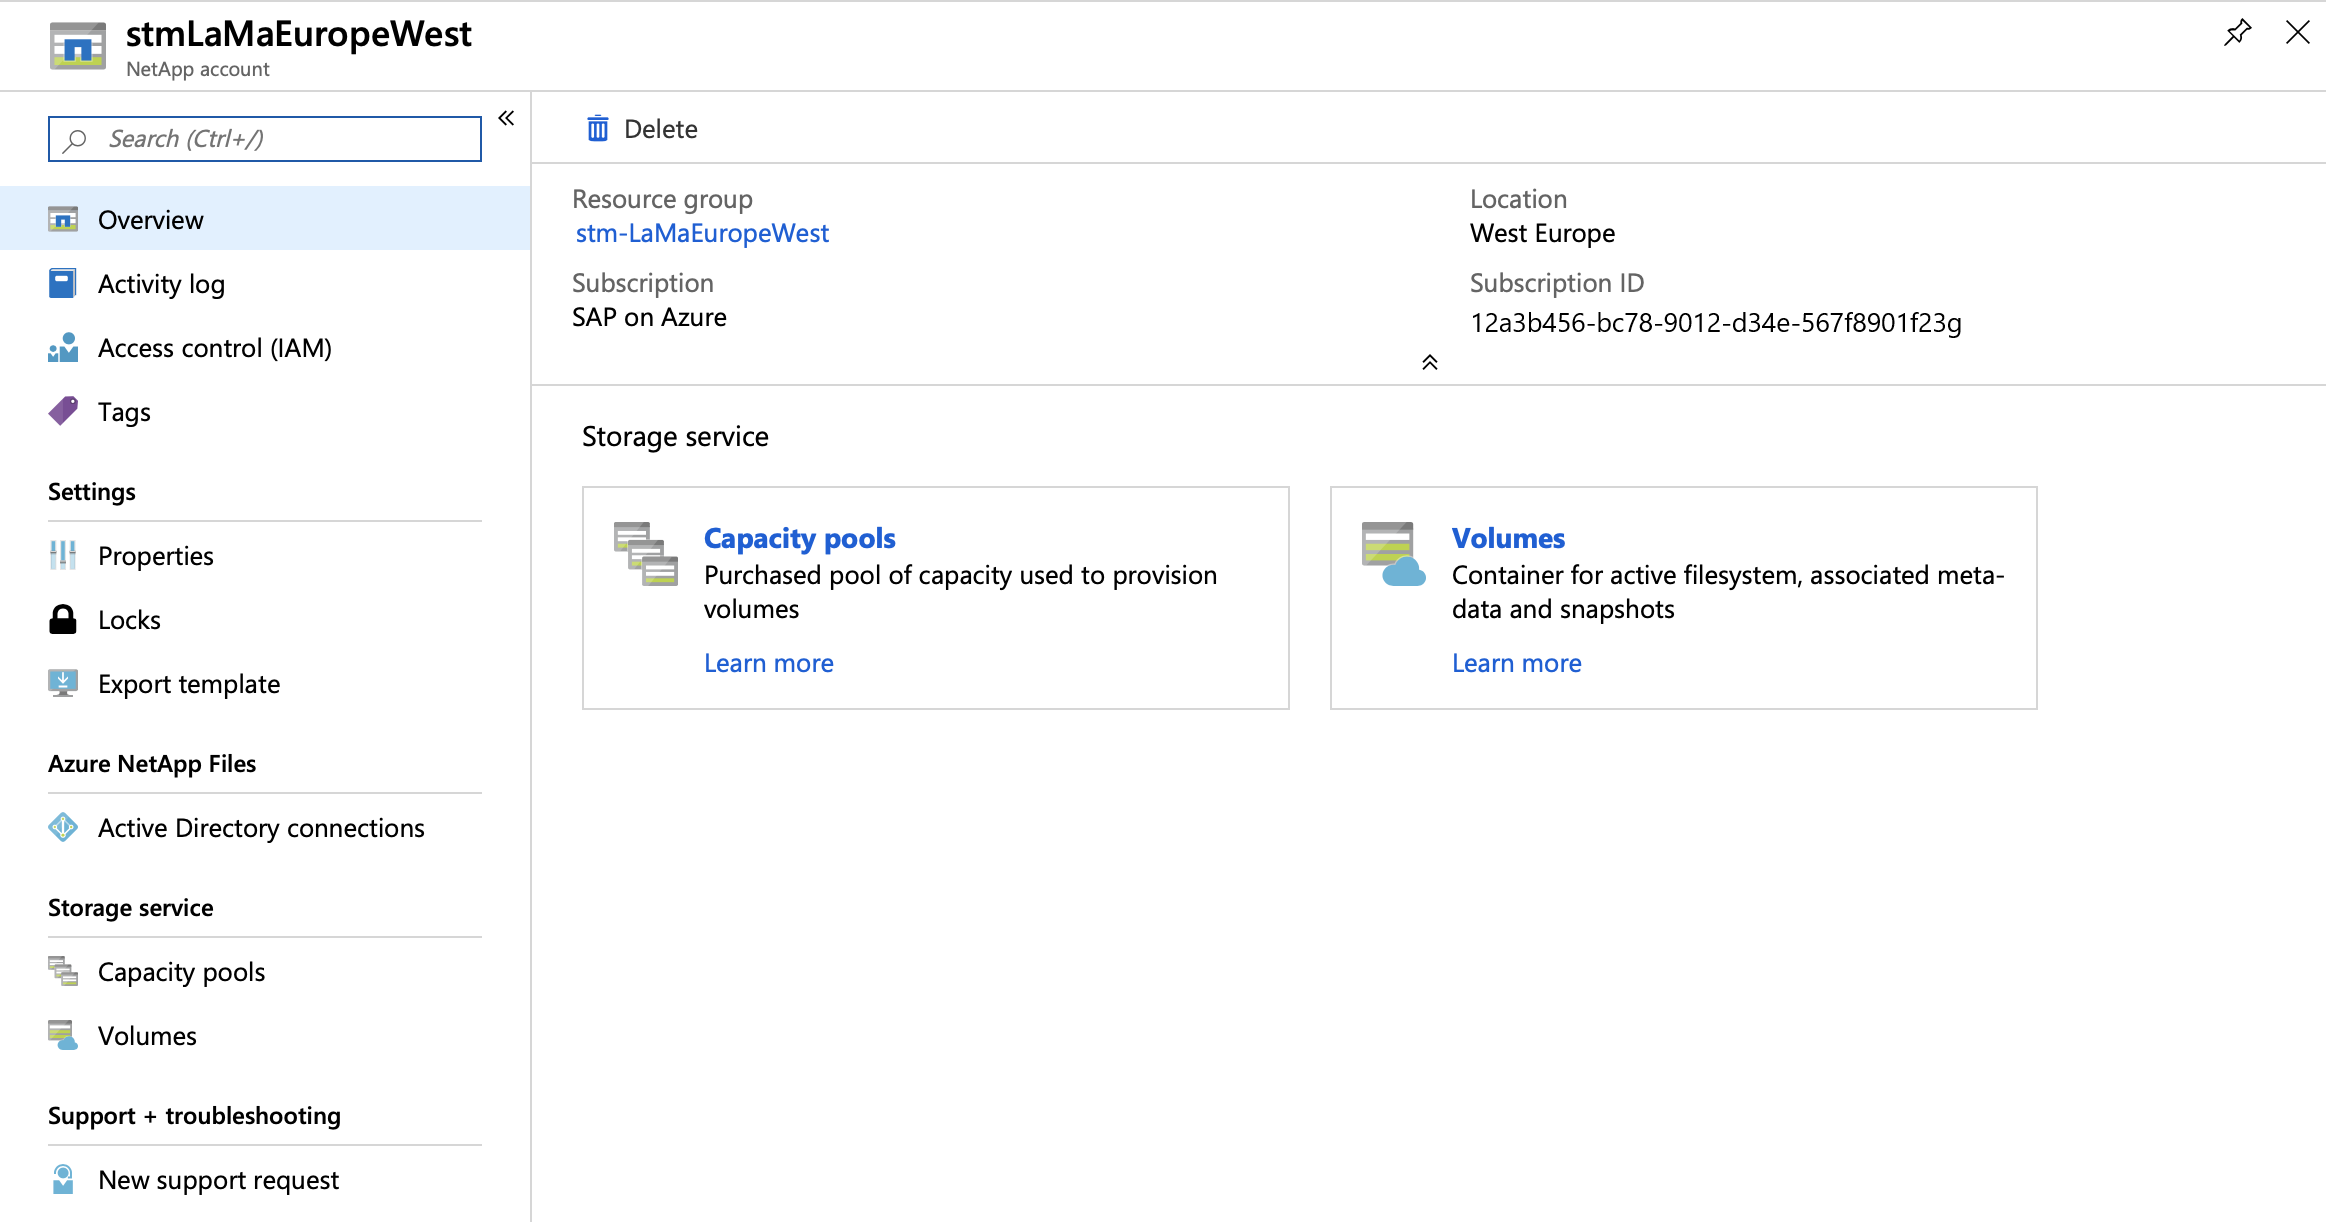Click the New support request icon
The width and height of the screenshot is (2326, 1222).
[63, 1180]
